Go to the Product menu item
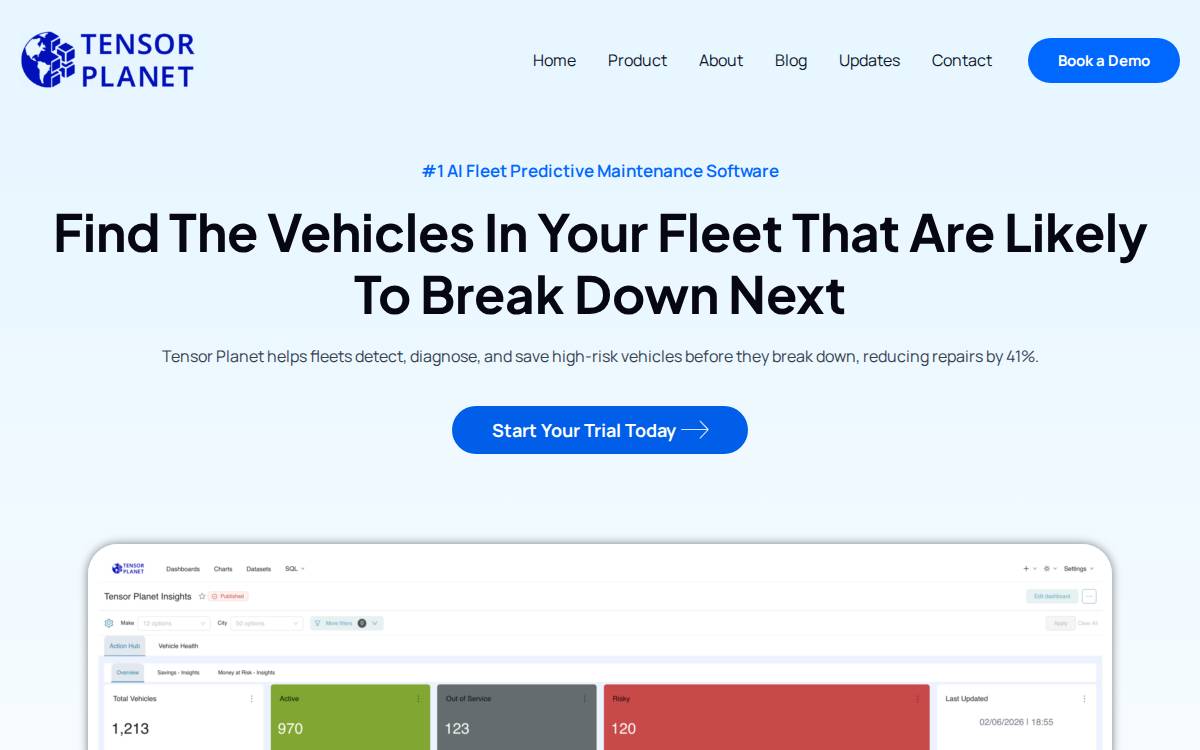The height and width of the screenshot is (750, 1200). (x=637, y=60)
